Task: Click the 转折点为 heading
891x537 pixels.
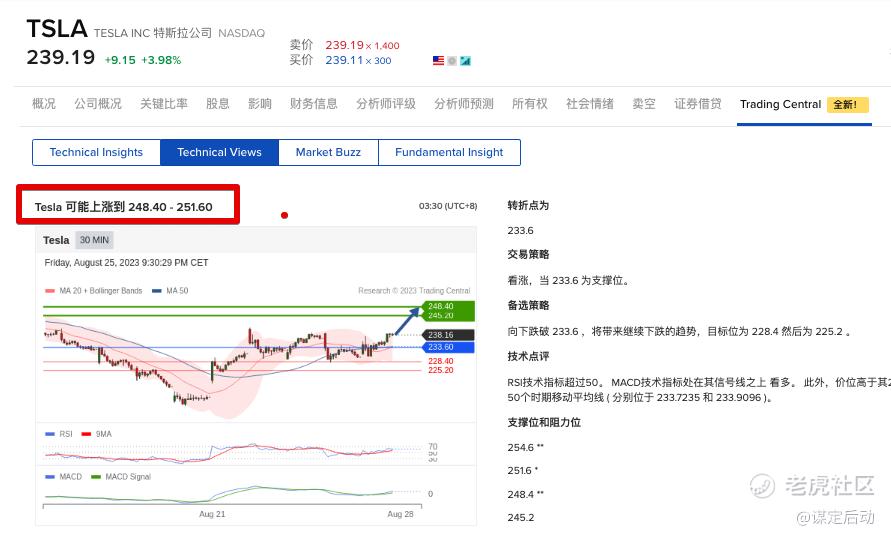Action: tap(528, 206)
